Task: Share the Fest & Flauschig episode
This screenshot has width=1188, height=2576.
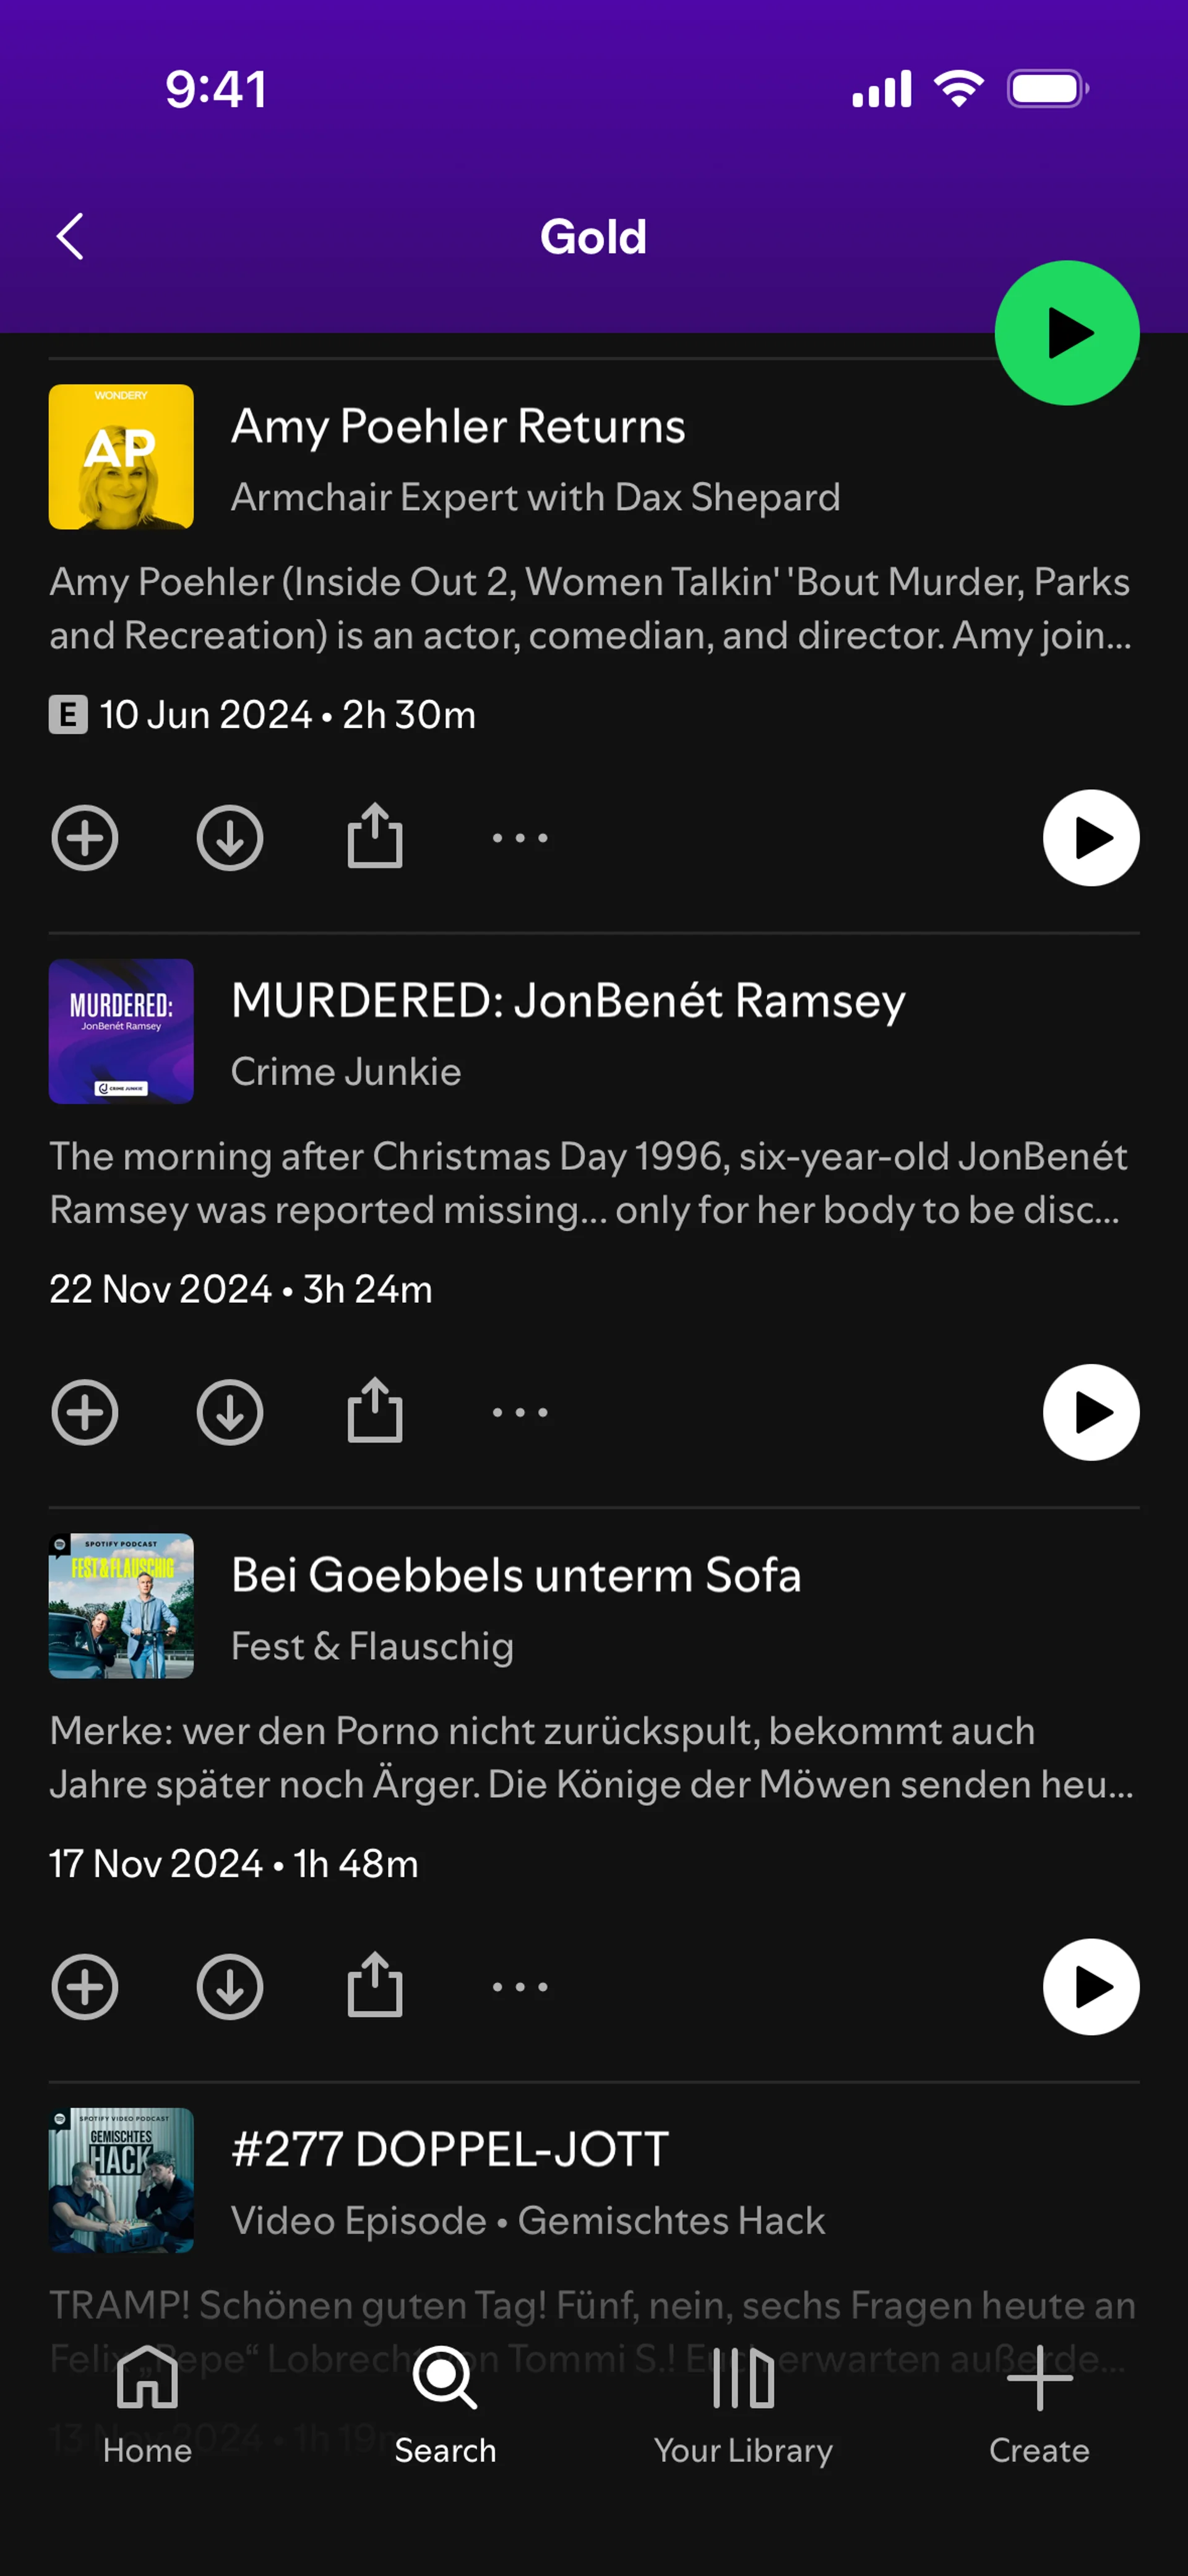Action: coord(375,1985)
